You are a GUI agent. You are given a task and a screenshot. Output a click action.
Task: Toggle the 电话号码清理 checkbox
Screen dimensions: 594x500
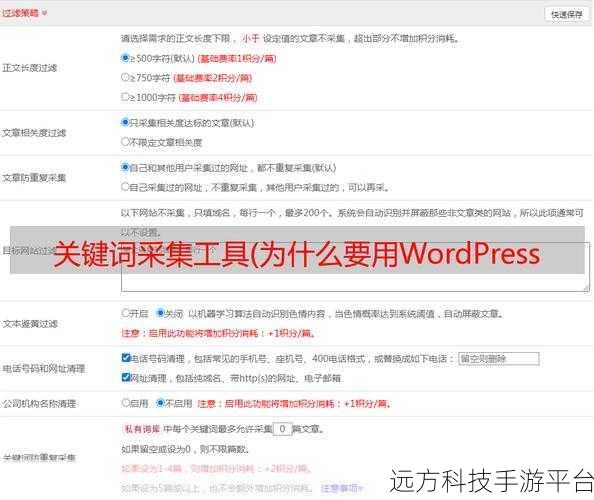pos(126,358)
